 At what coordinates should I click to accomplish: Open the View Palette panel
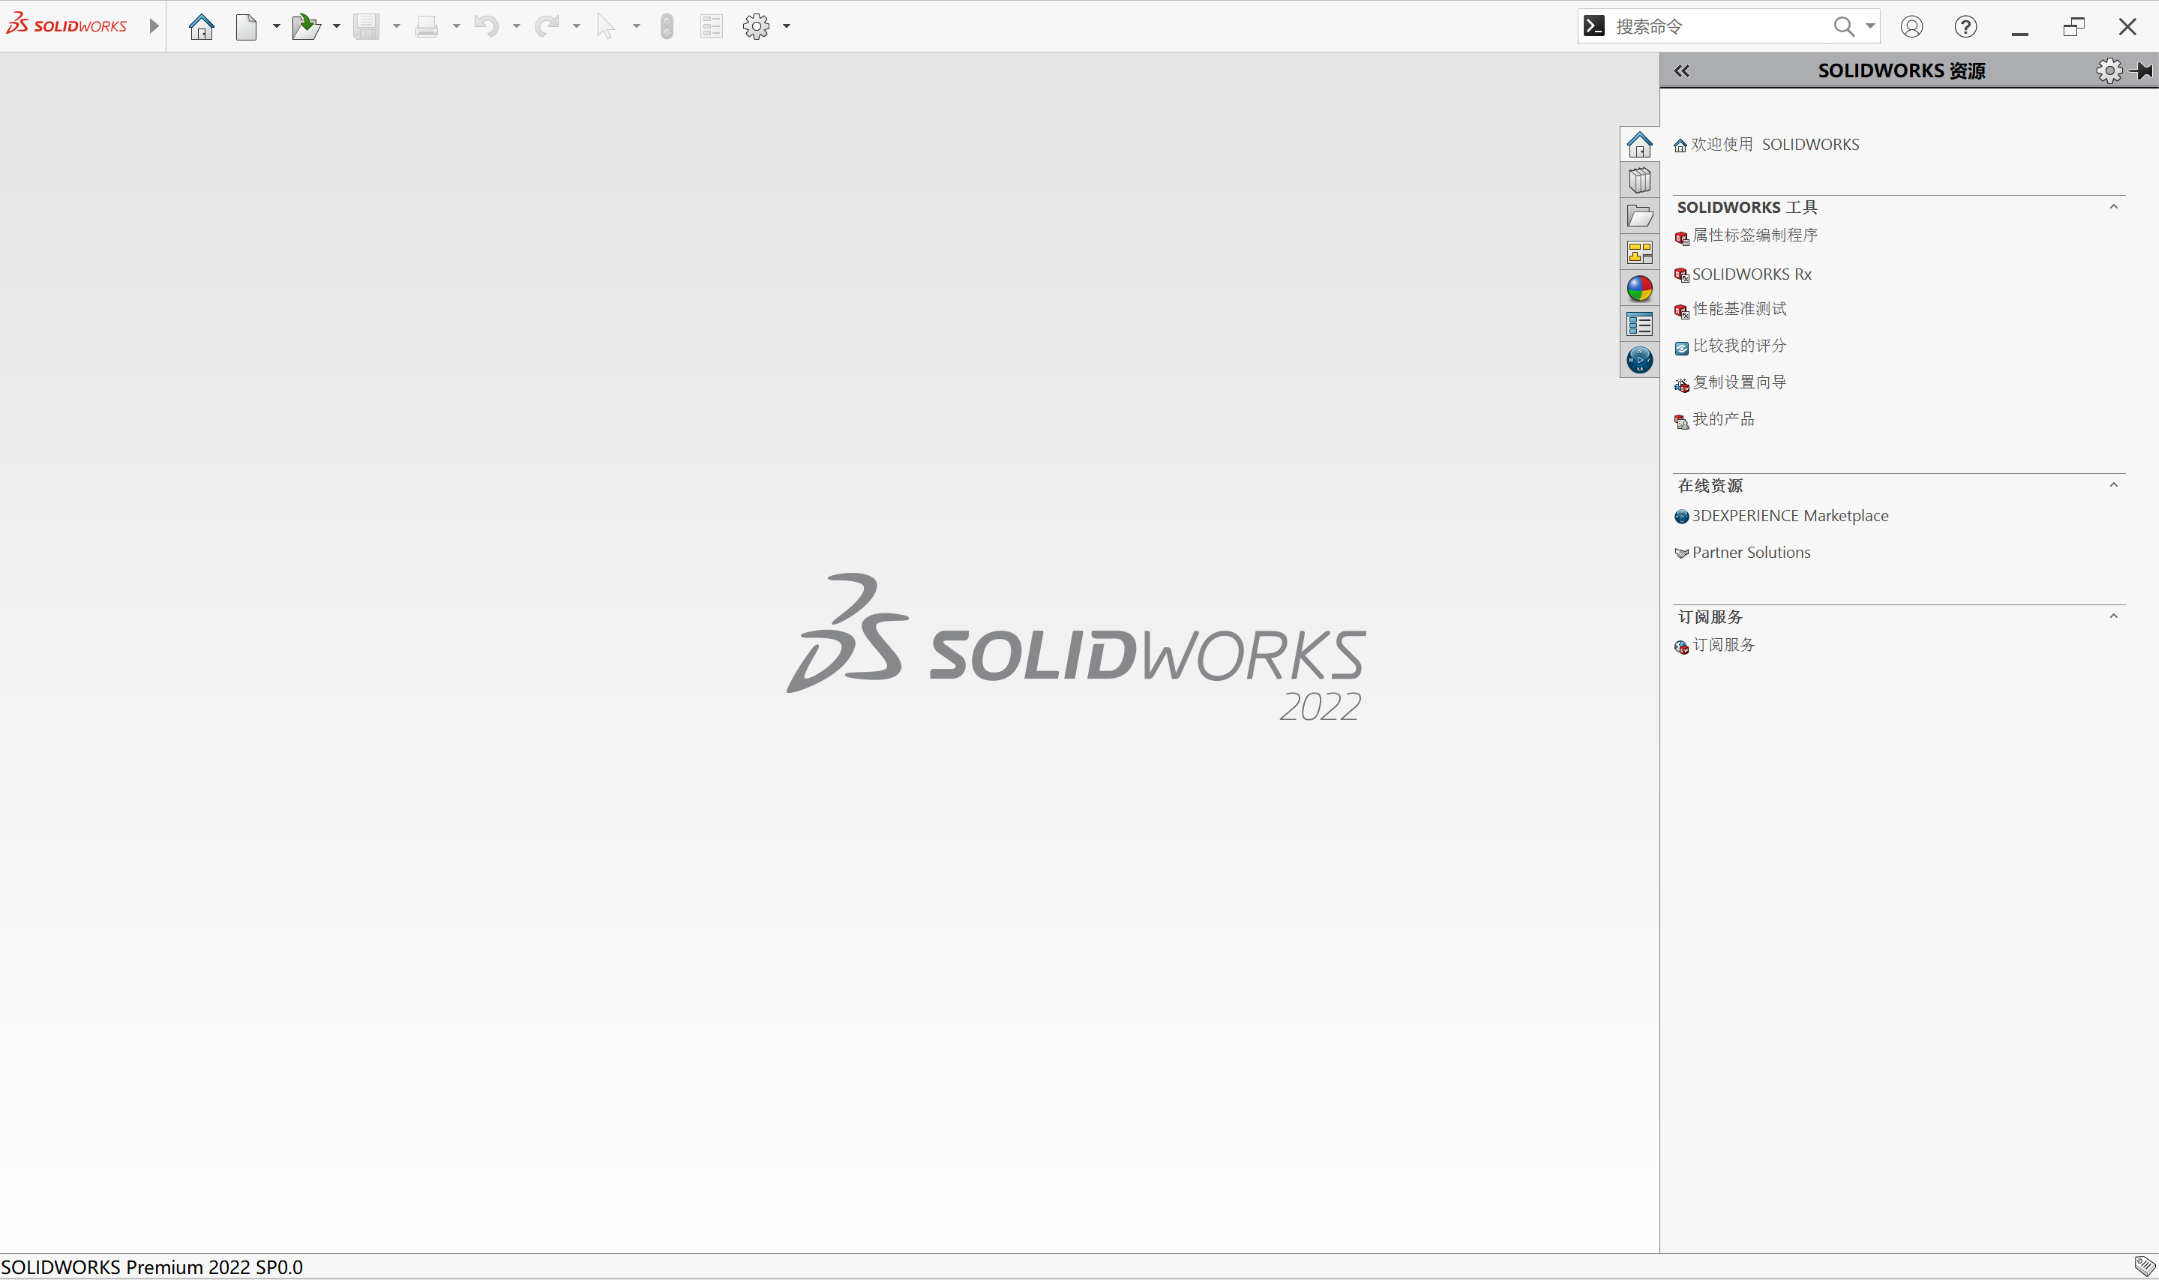[x=1639, y=251]
